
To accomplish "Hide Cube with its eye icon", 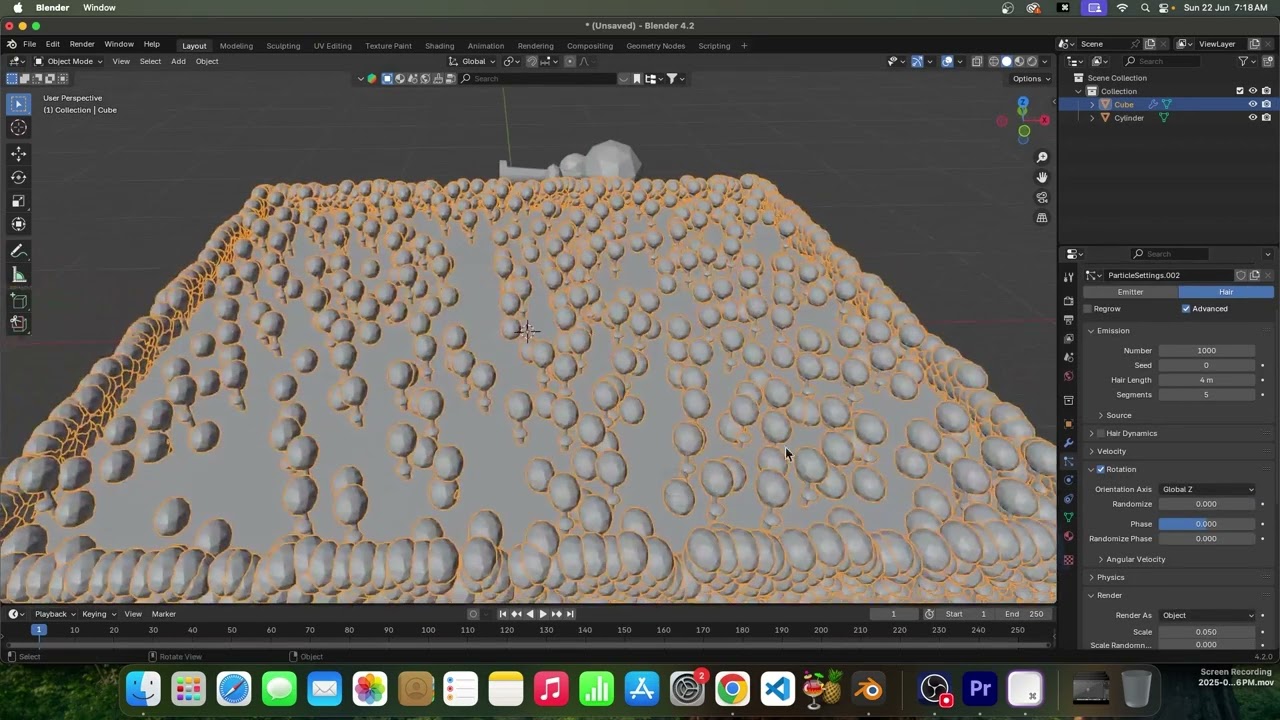I will click(1252, 104).
